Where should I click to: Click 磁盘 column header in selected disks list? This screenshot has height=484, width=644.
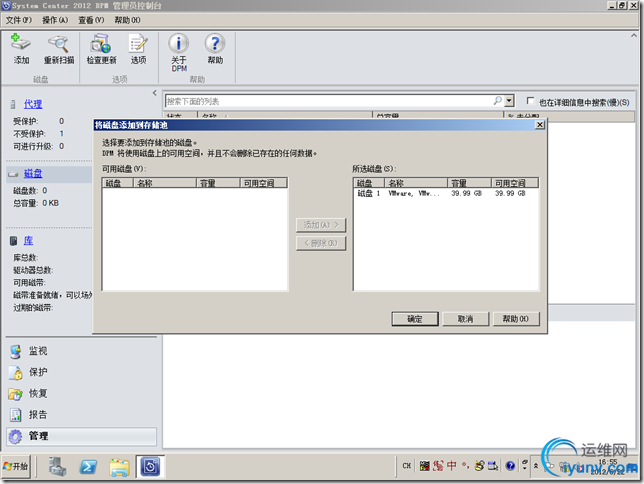[x=369, y=183]
